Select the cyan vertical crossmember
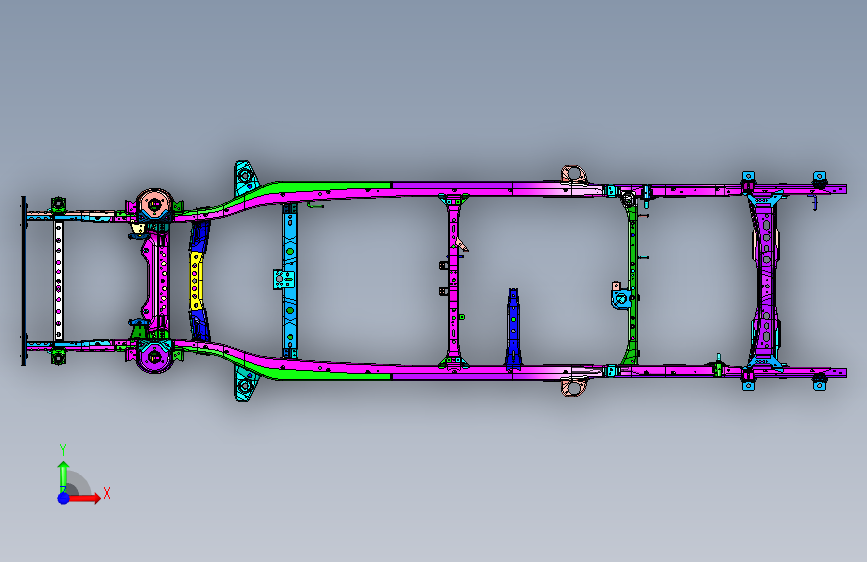Image resolution: width=867 pixels, height=562 pixels. (290, 280)
